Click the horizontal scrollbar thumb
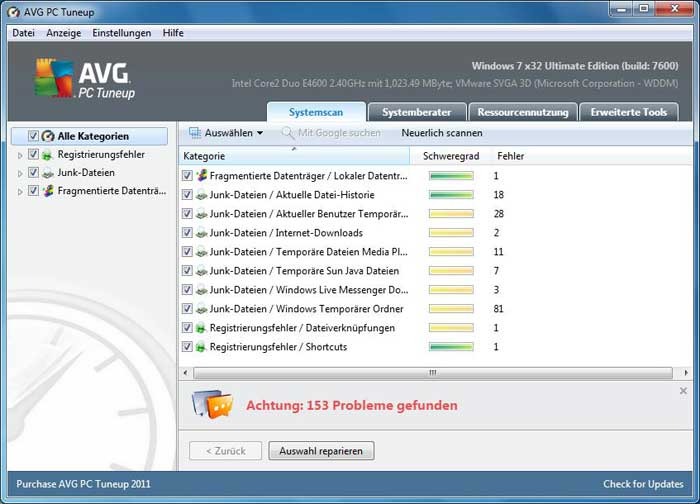This screenshot has width=700, height=504. (433, 372)
